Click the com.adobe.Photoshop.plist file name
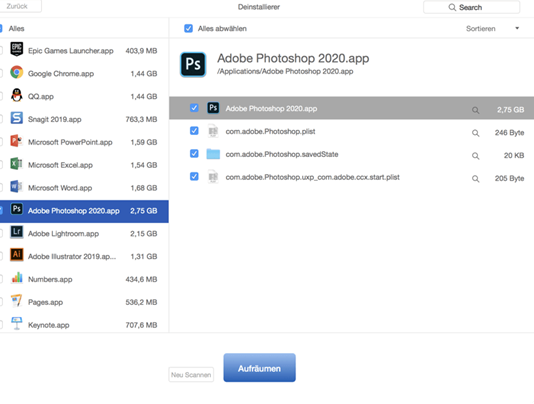Screen dimensions: 534x404 270,131
